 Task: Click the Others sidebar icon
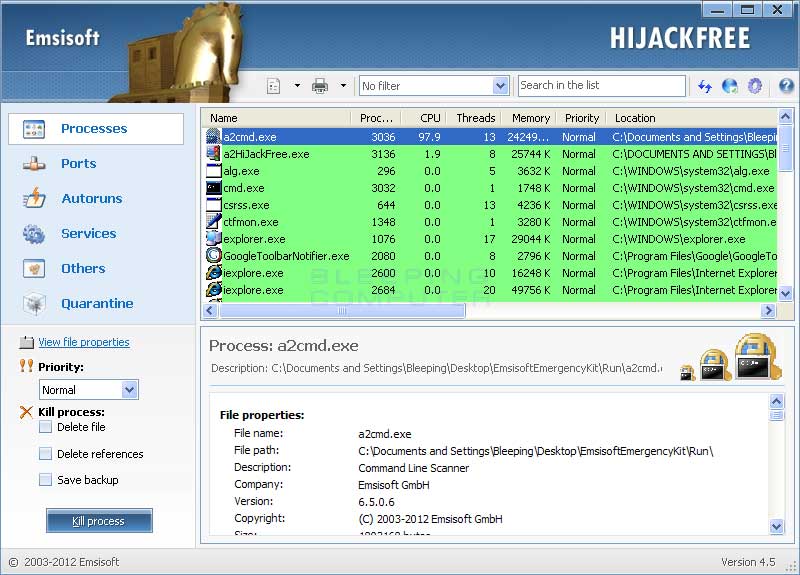34,268
